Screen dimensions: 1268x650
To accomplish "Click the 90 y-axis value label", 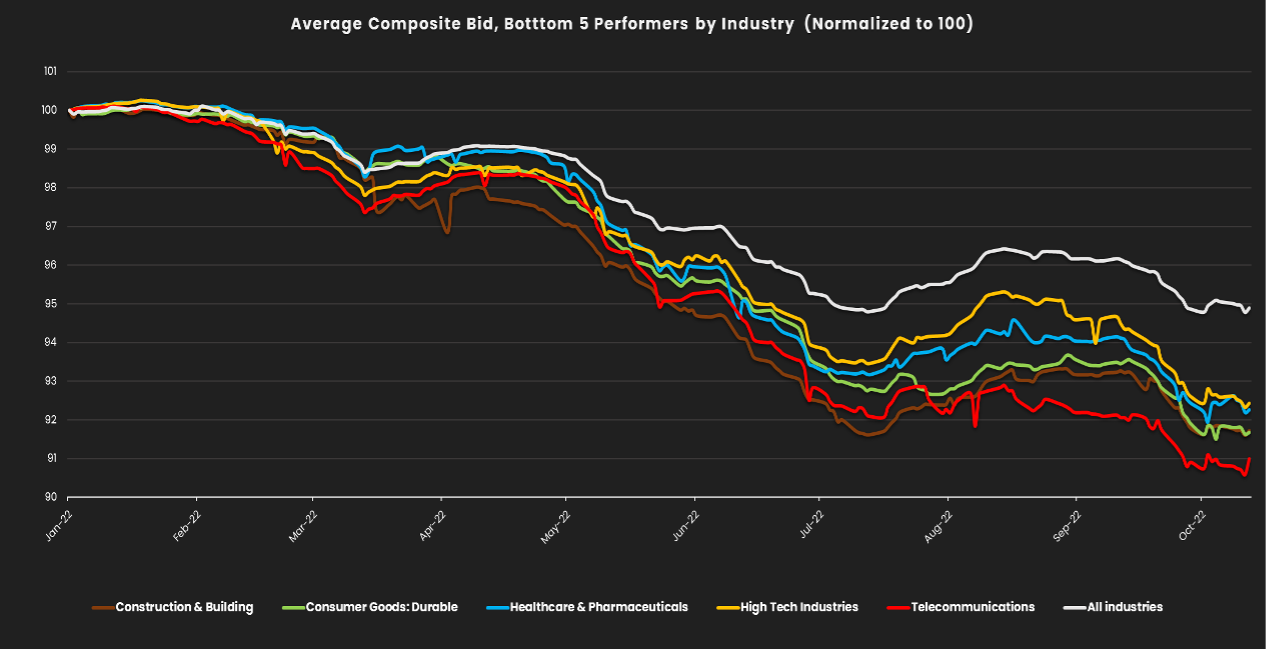I will click(52, 498).
